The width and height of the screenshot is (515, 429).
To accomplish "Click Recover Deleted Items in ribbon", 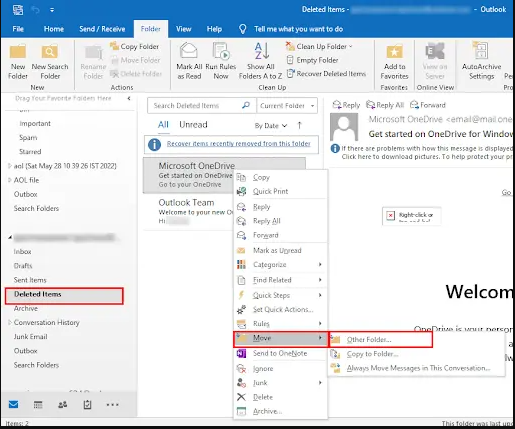I will pyautogui.click(x=326, y=74).
